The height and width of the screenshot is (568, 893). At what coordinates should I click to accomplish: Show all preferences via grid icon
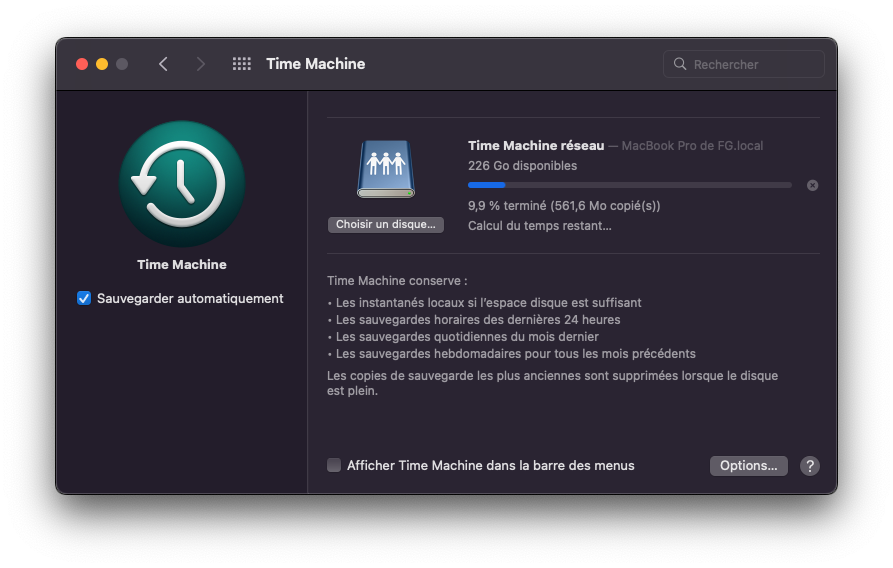tap(241, 64)
